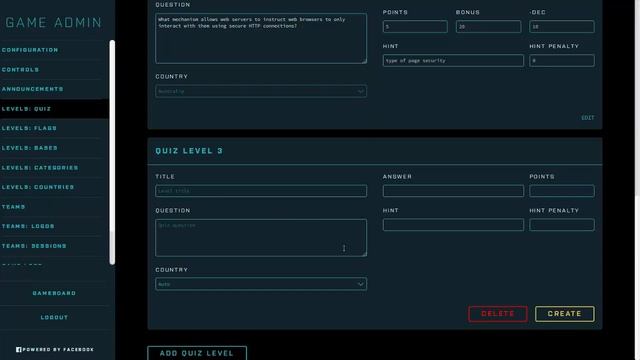The height and width of the screenshot is (360, 640).
Task: Click the Hint field in Quiz Level 3
Action: 453,224
